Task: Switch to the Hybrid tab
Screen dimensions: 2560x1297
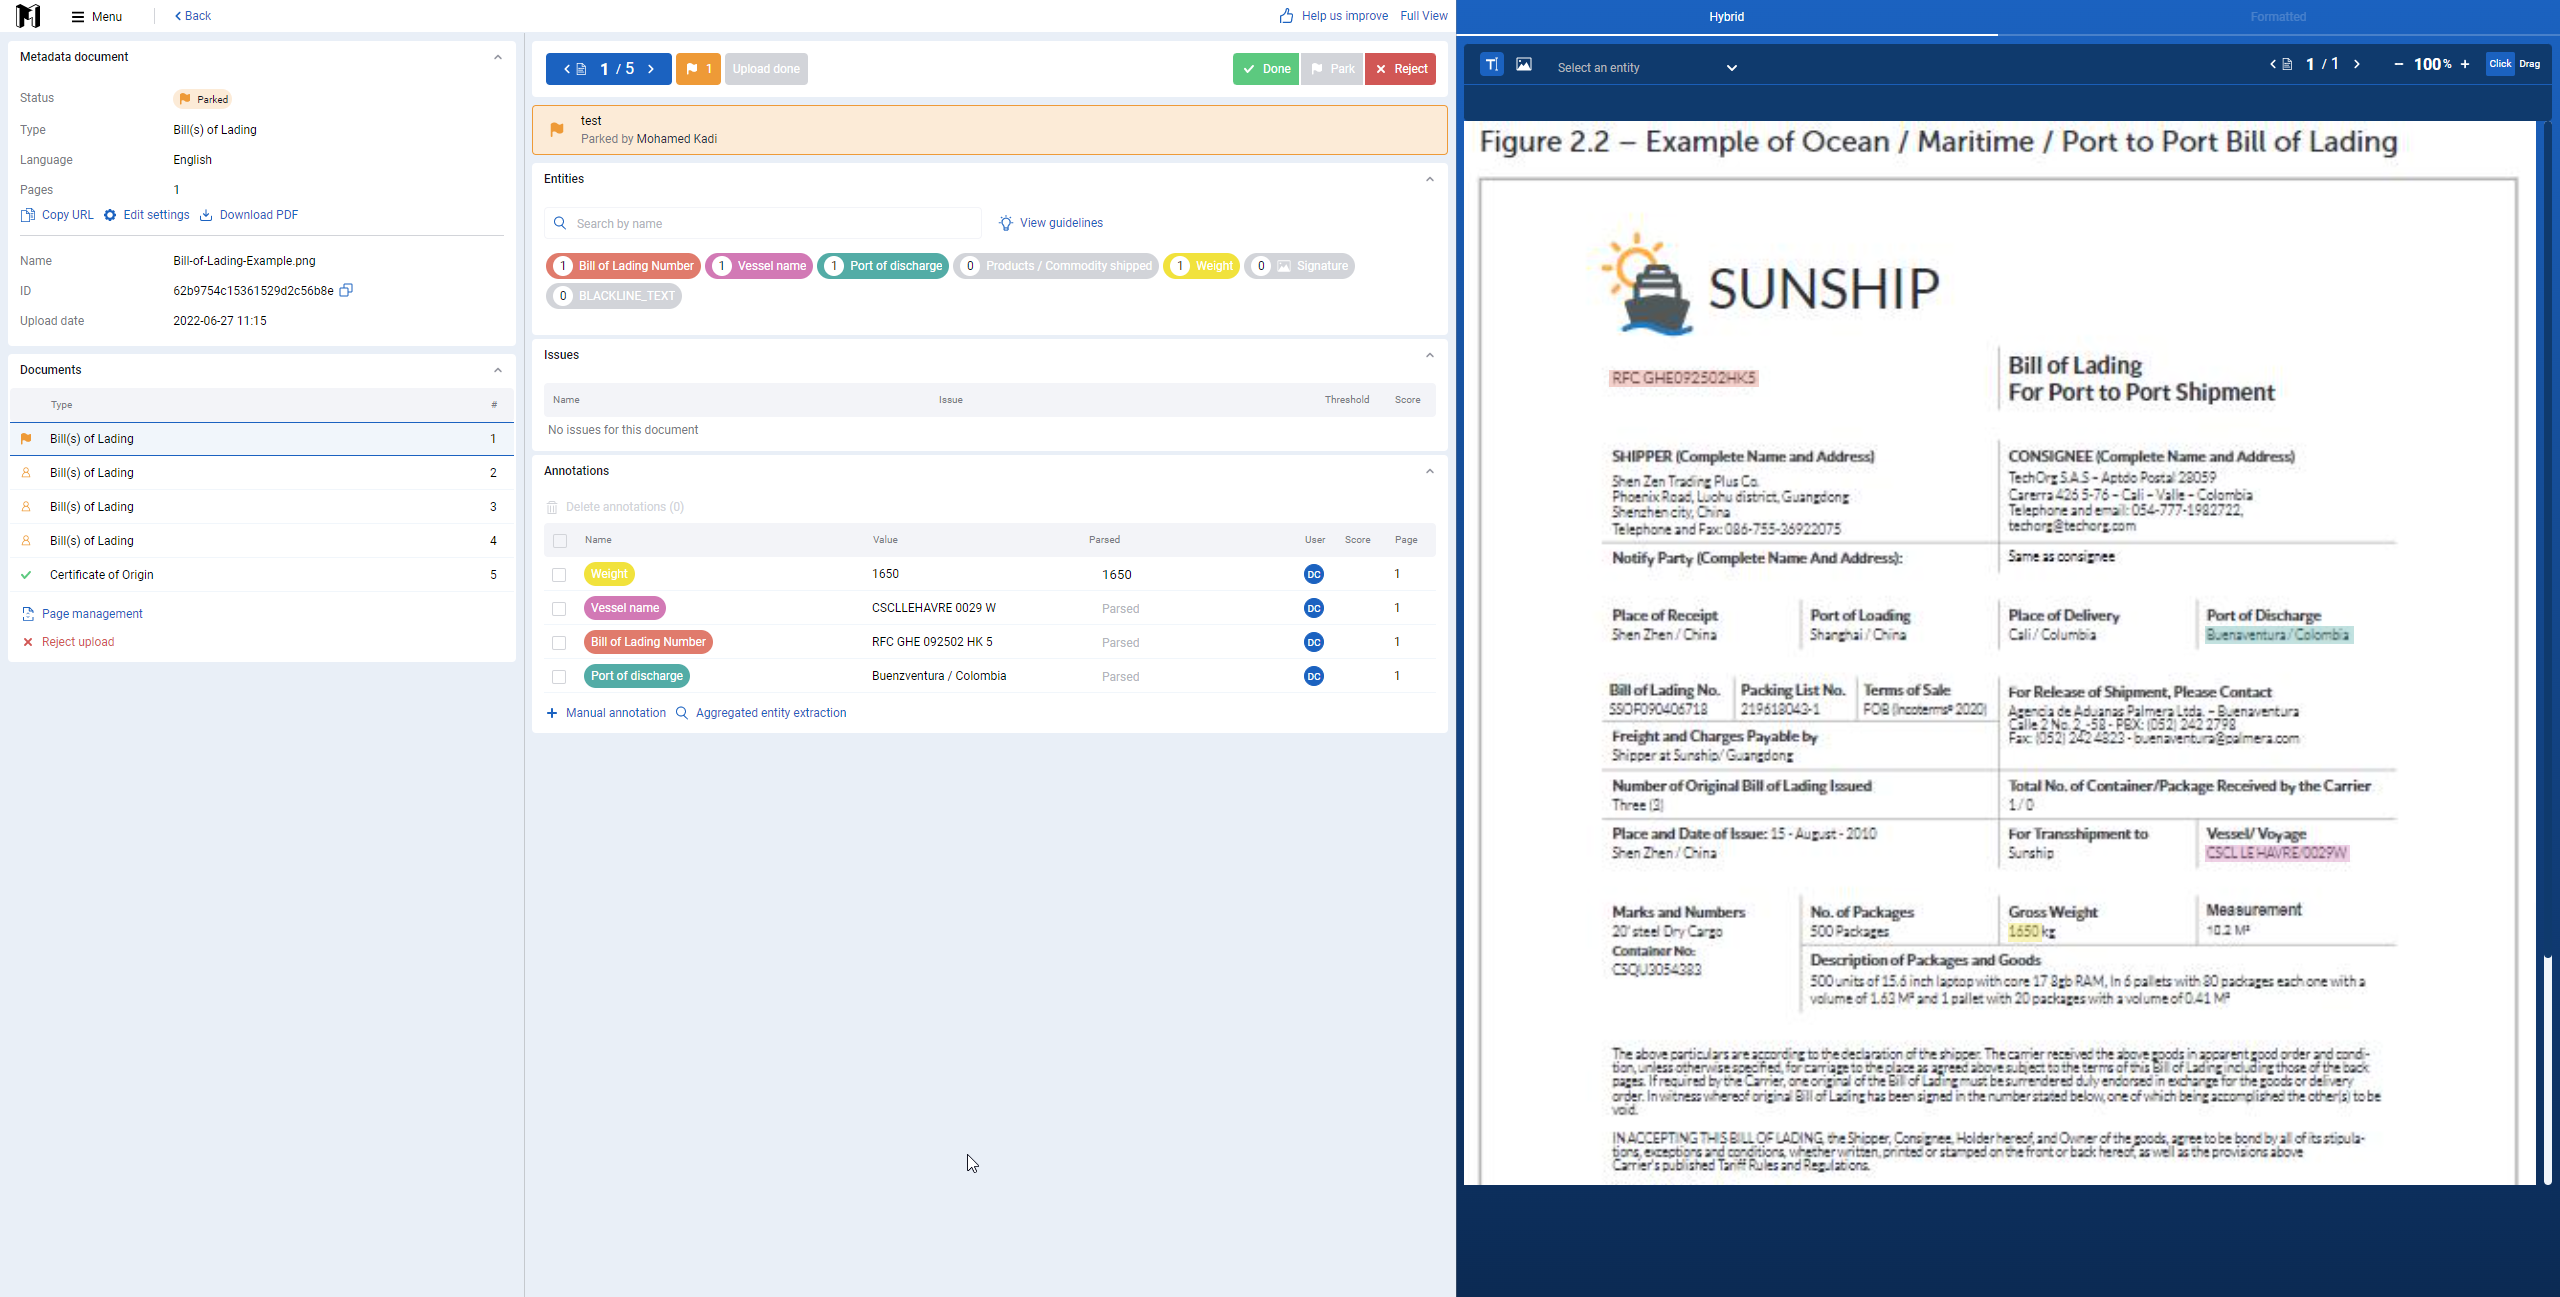Action: tap(1727, 17)
